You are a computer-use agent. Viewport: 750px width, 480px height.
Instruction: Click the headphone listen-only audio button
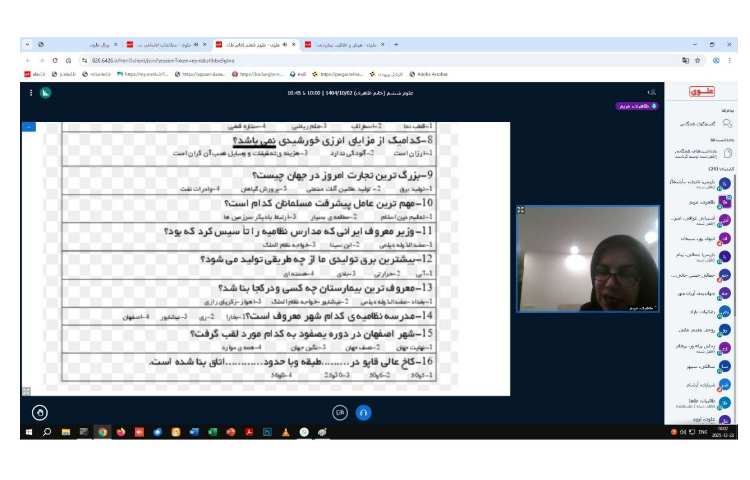(x=364, y=412)
